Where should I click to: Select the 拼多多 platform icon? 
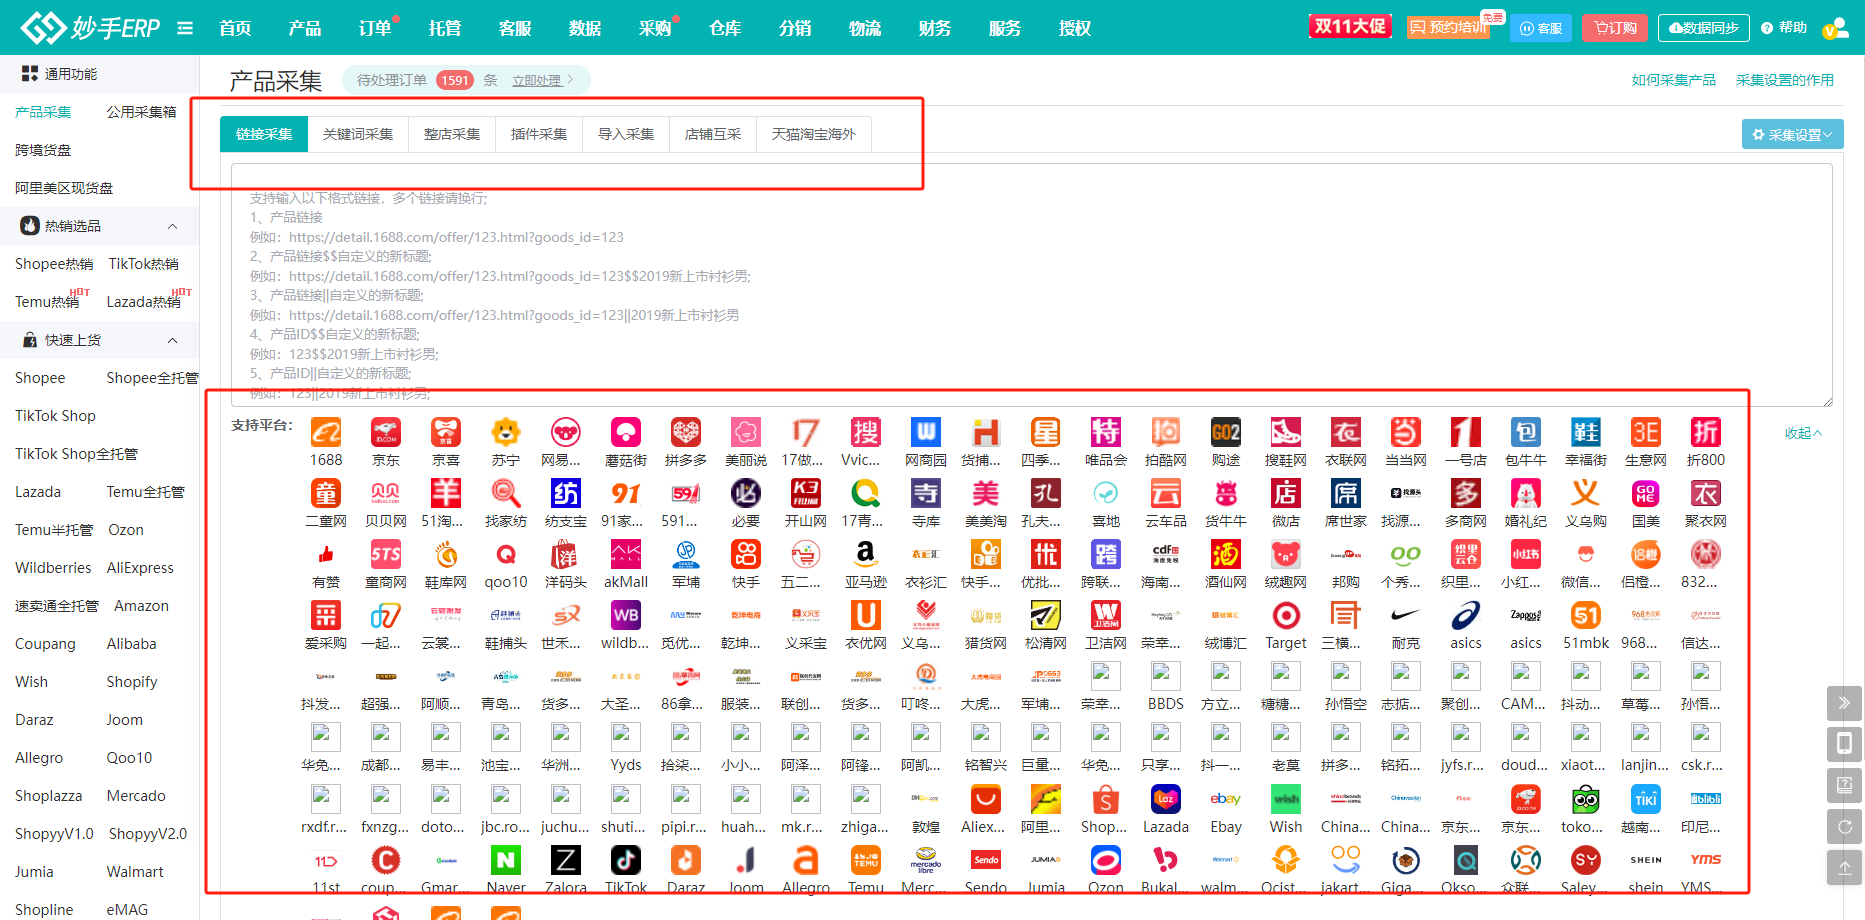point(686,433)
